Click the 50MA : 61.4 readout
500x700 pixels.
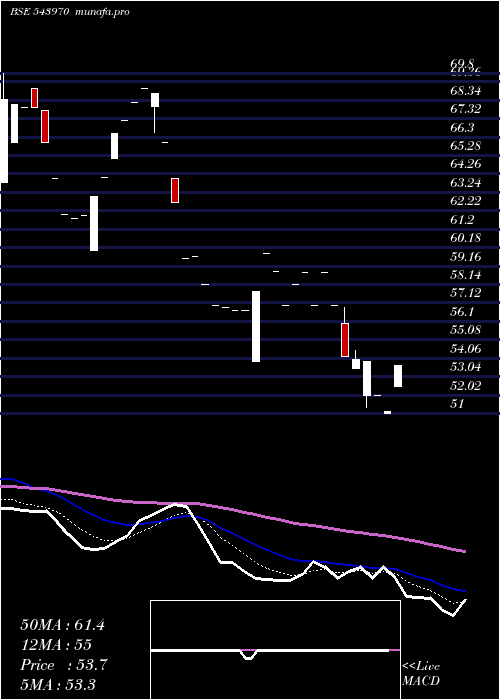pyautogui.click(x=62, y=625)
